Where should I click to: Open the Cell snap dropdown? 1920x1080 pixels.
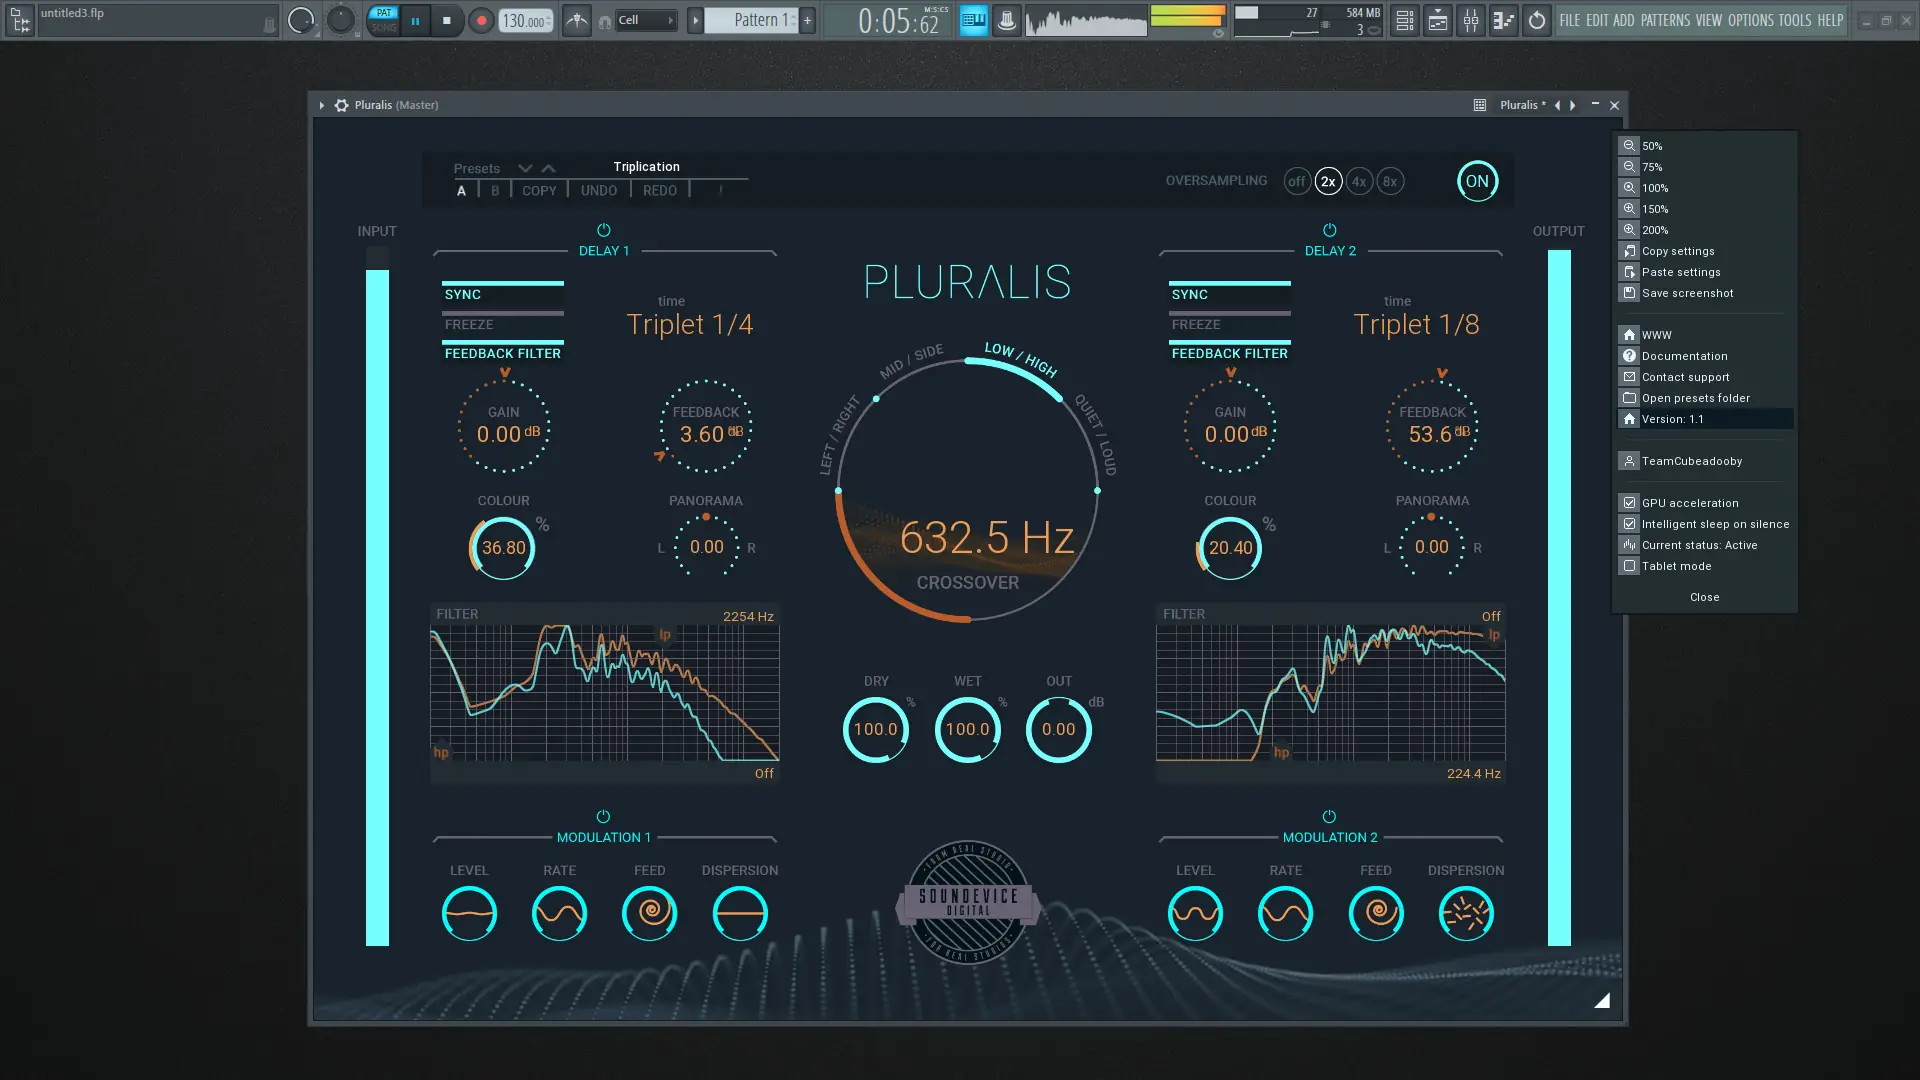(x=646, y=20)
